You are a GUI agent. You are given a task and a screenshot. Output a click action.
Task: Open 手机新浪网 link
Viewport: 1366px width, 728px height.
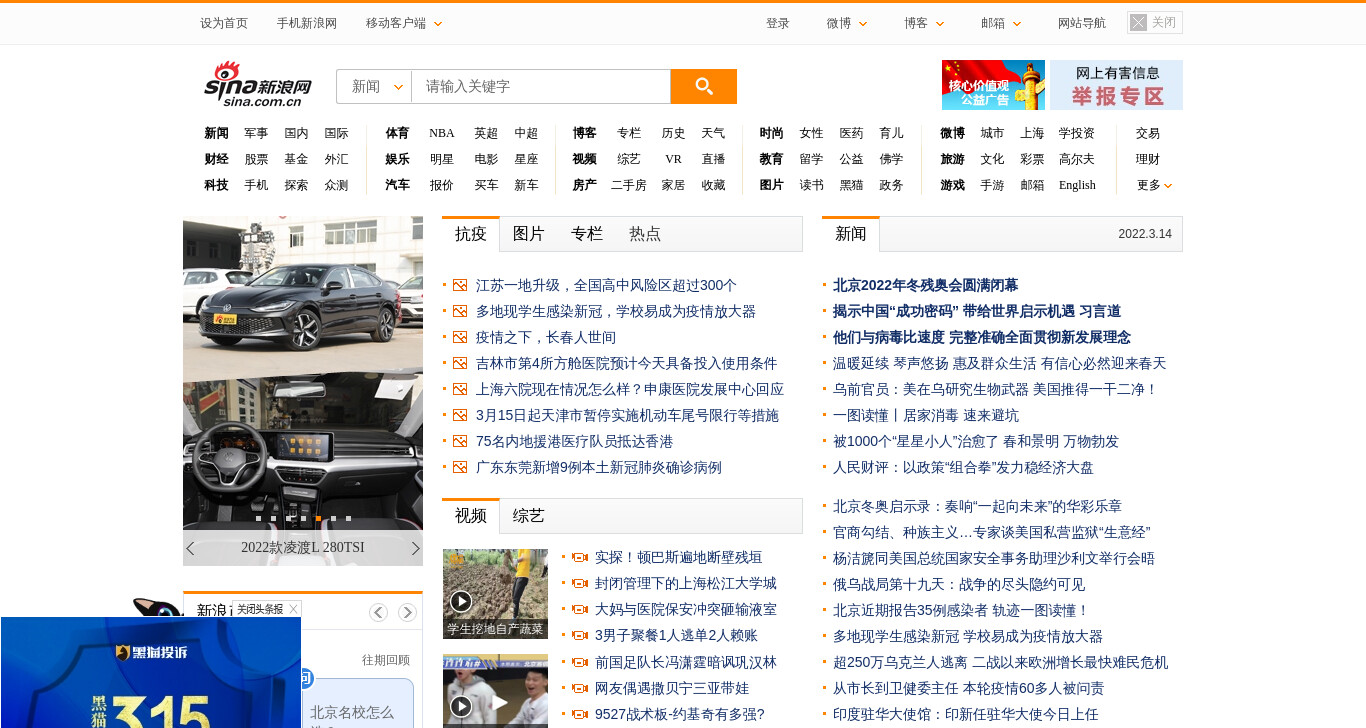point(307,23)
